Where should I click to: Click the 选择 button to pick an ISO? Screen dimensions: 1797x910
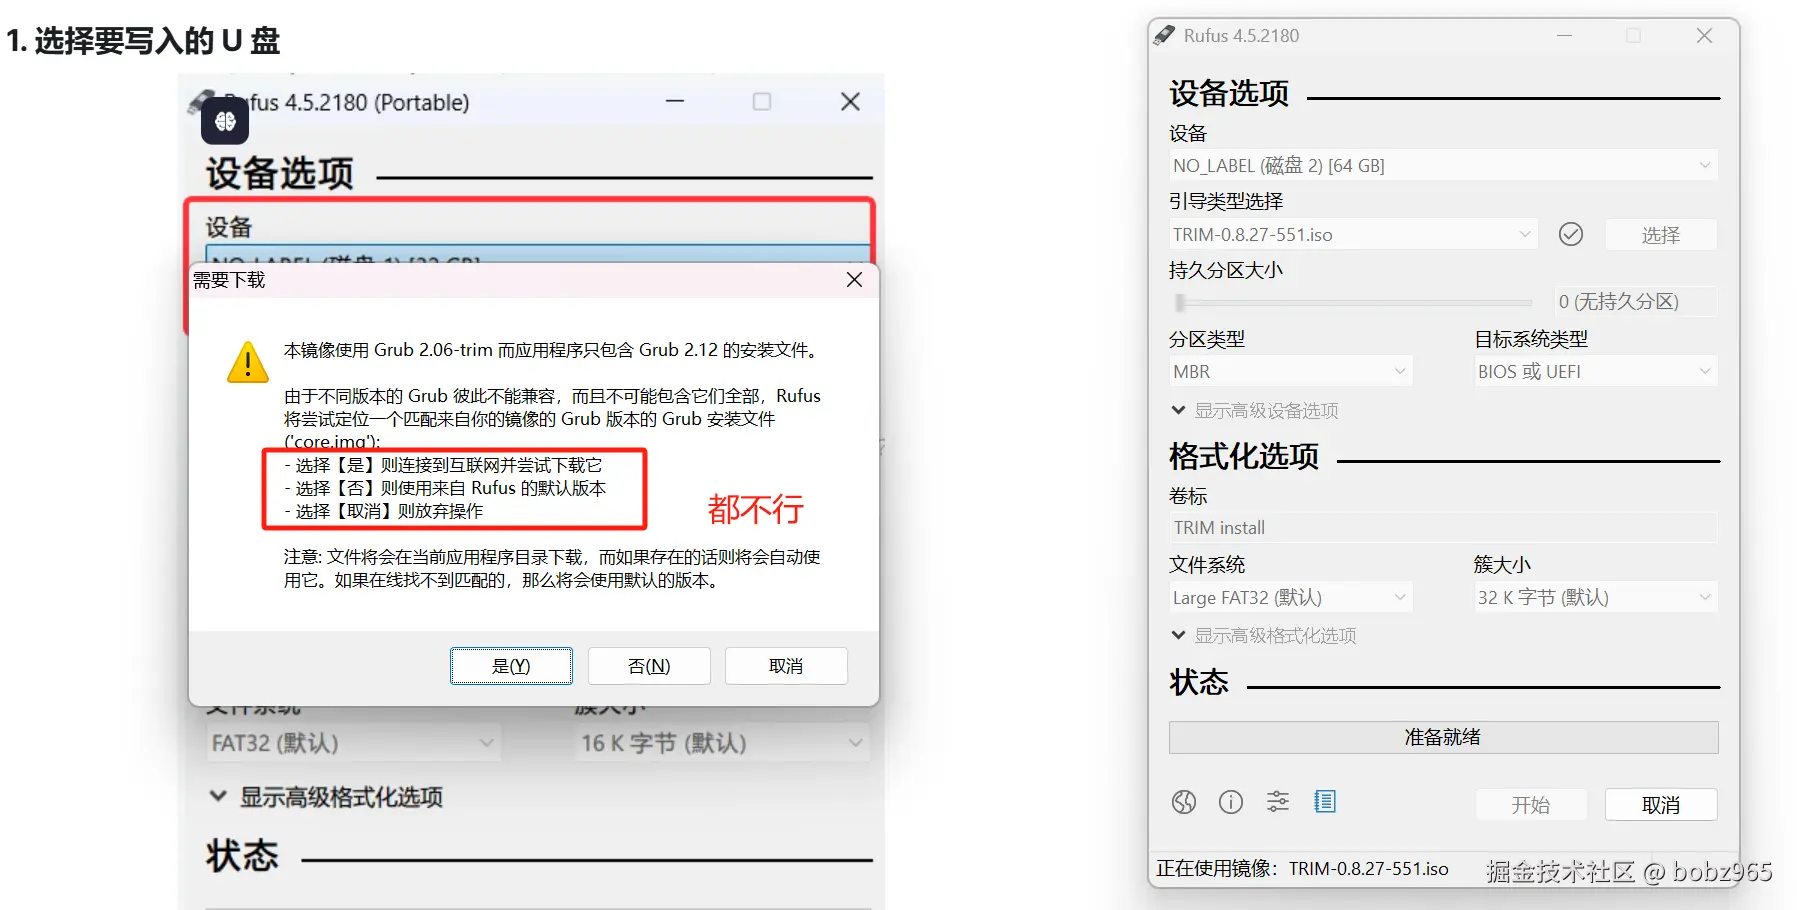click(x=1660, y=233)
